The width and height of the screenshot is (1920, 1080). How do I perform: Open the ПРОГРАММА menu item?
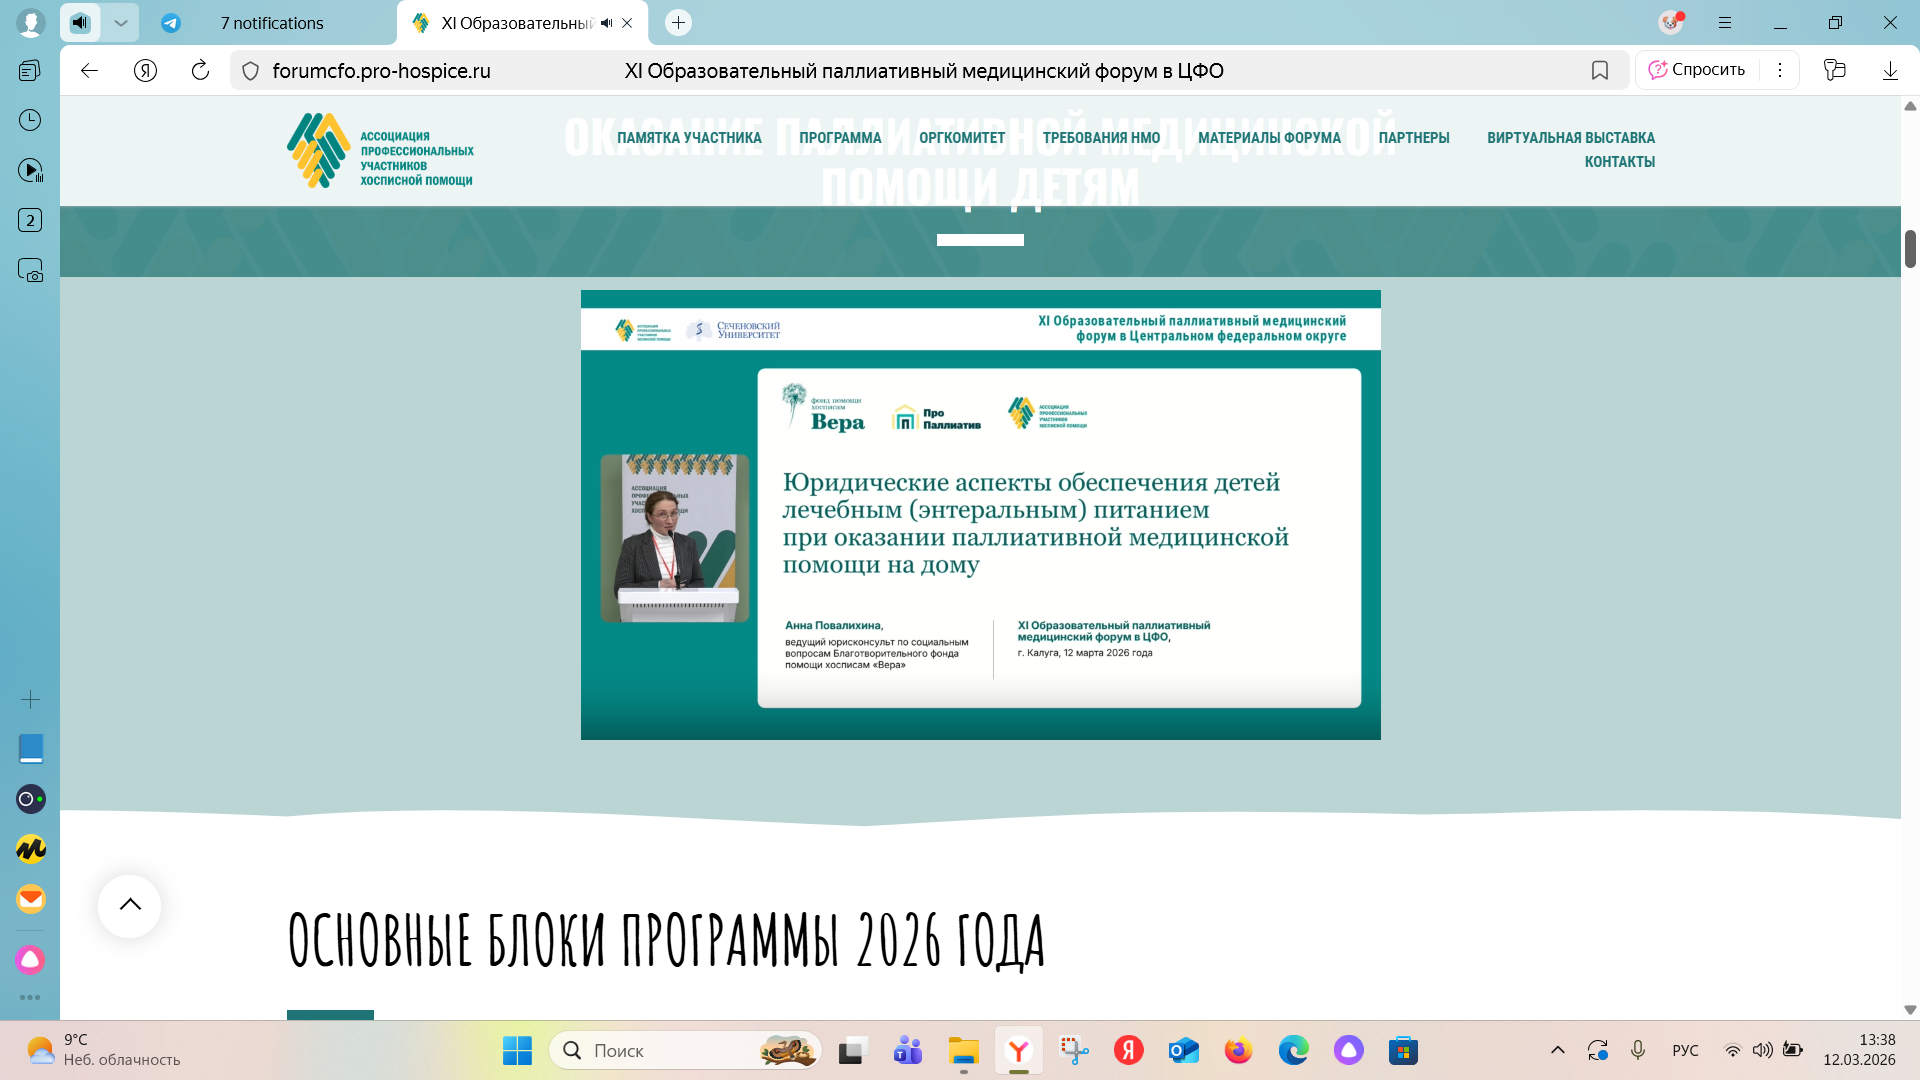[840, 138]
